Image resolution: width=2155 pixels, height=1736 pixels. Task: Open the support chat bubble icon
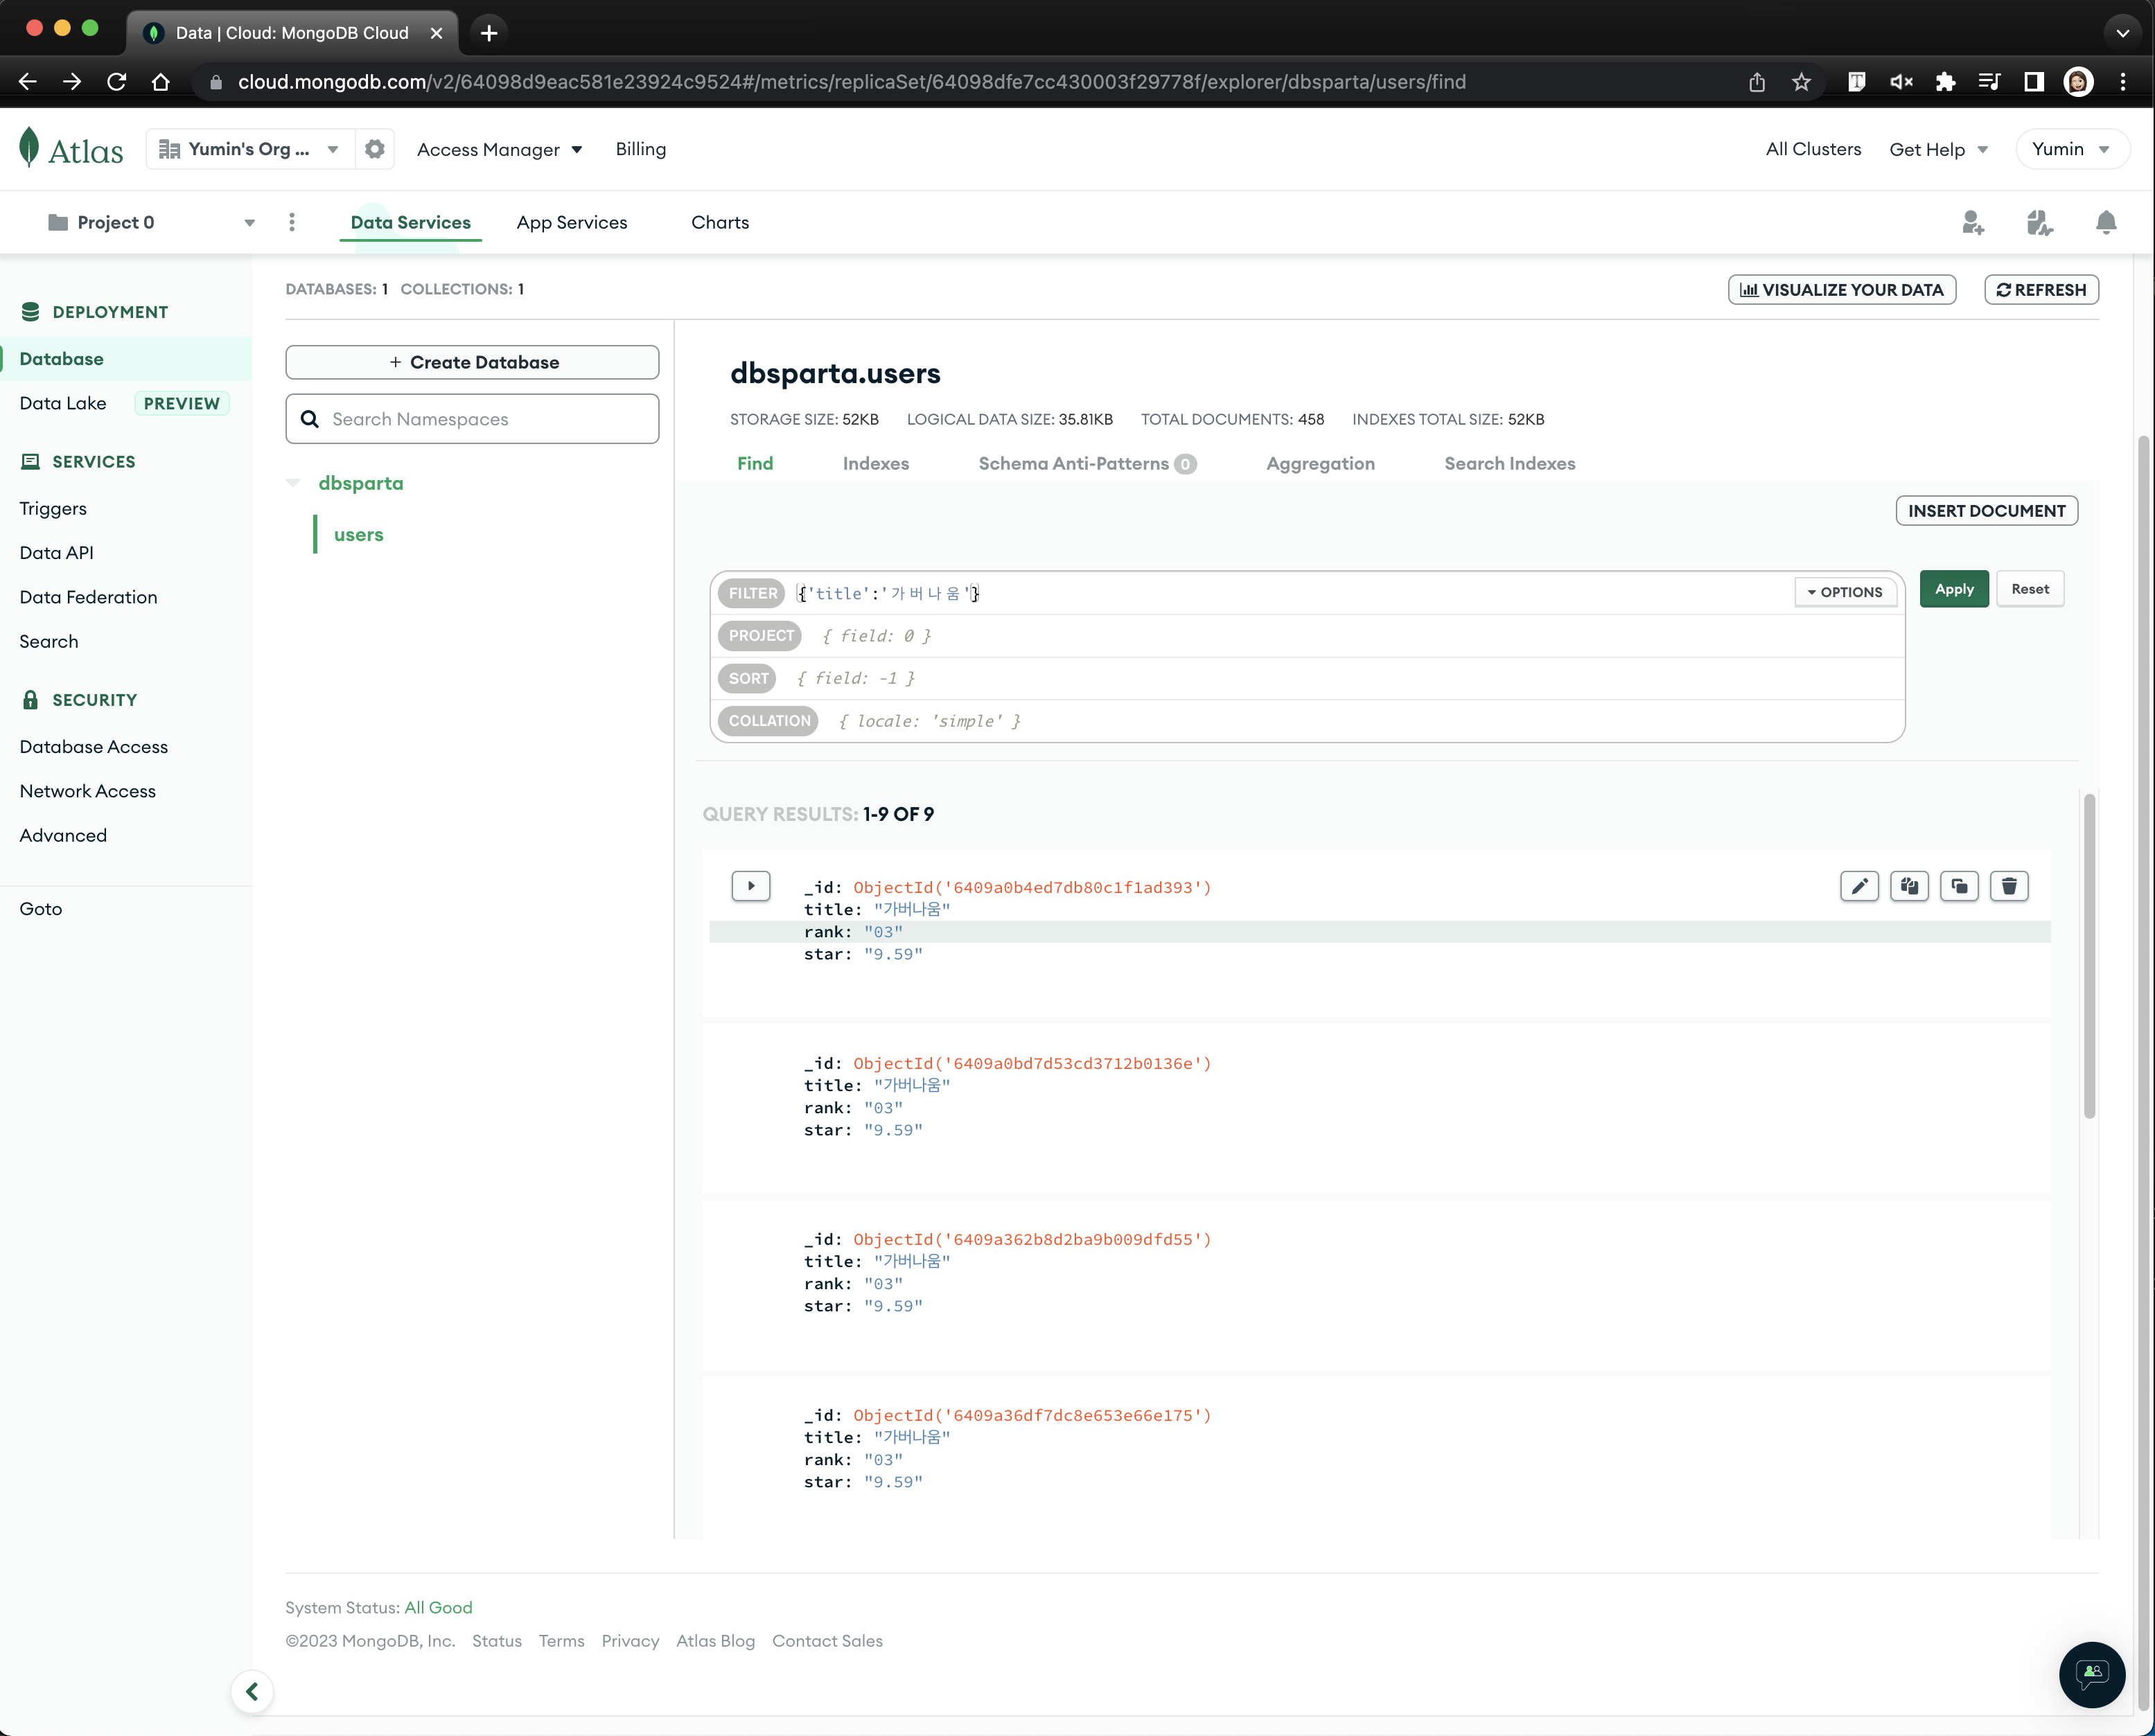click(x=2092, y=1675)
